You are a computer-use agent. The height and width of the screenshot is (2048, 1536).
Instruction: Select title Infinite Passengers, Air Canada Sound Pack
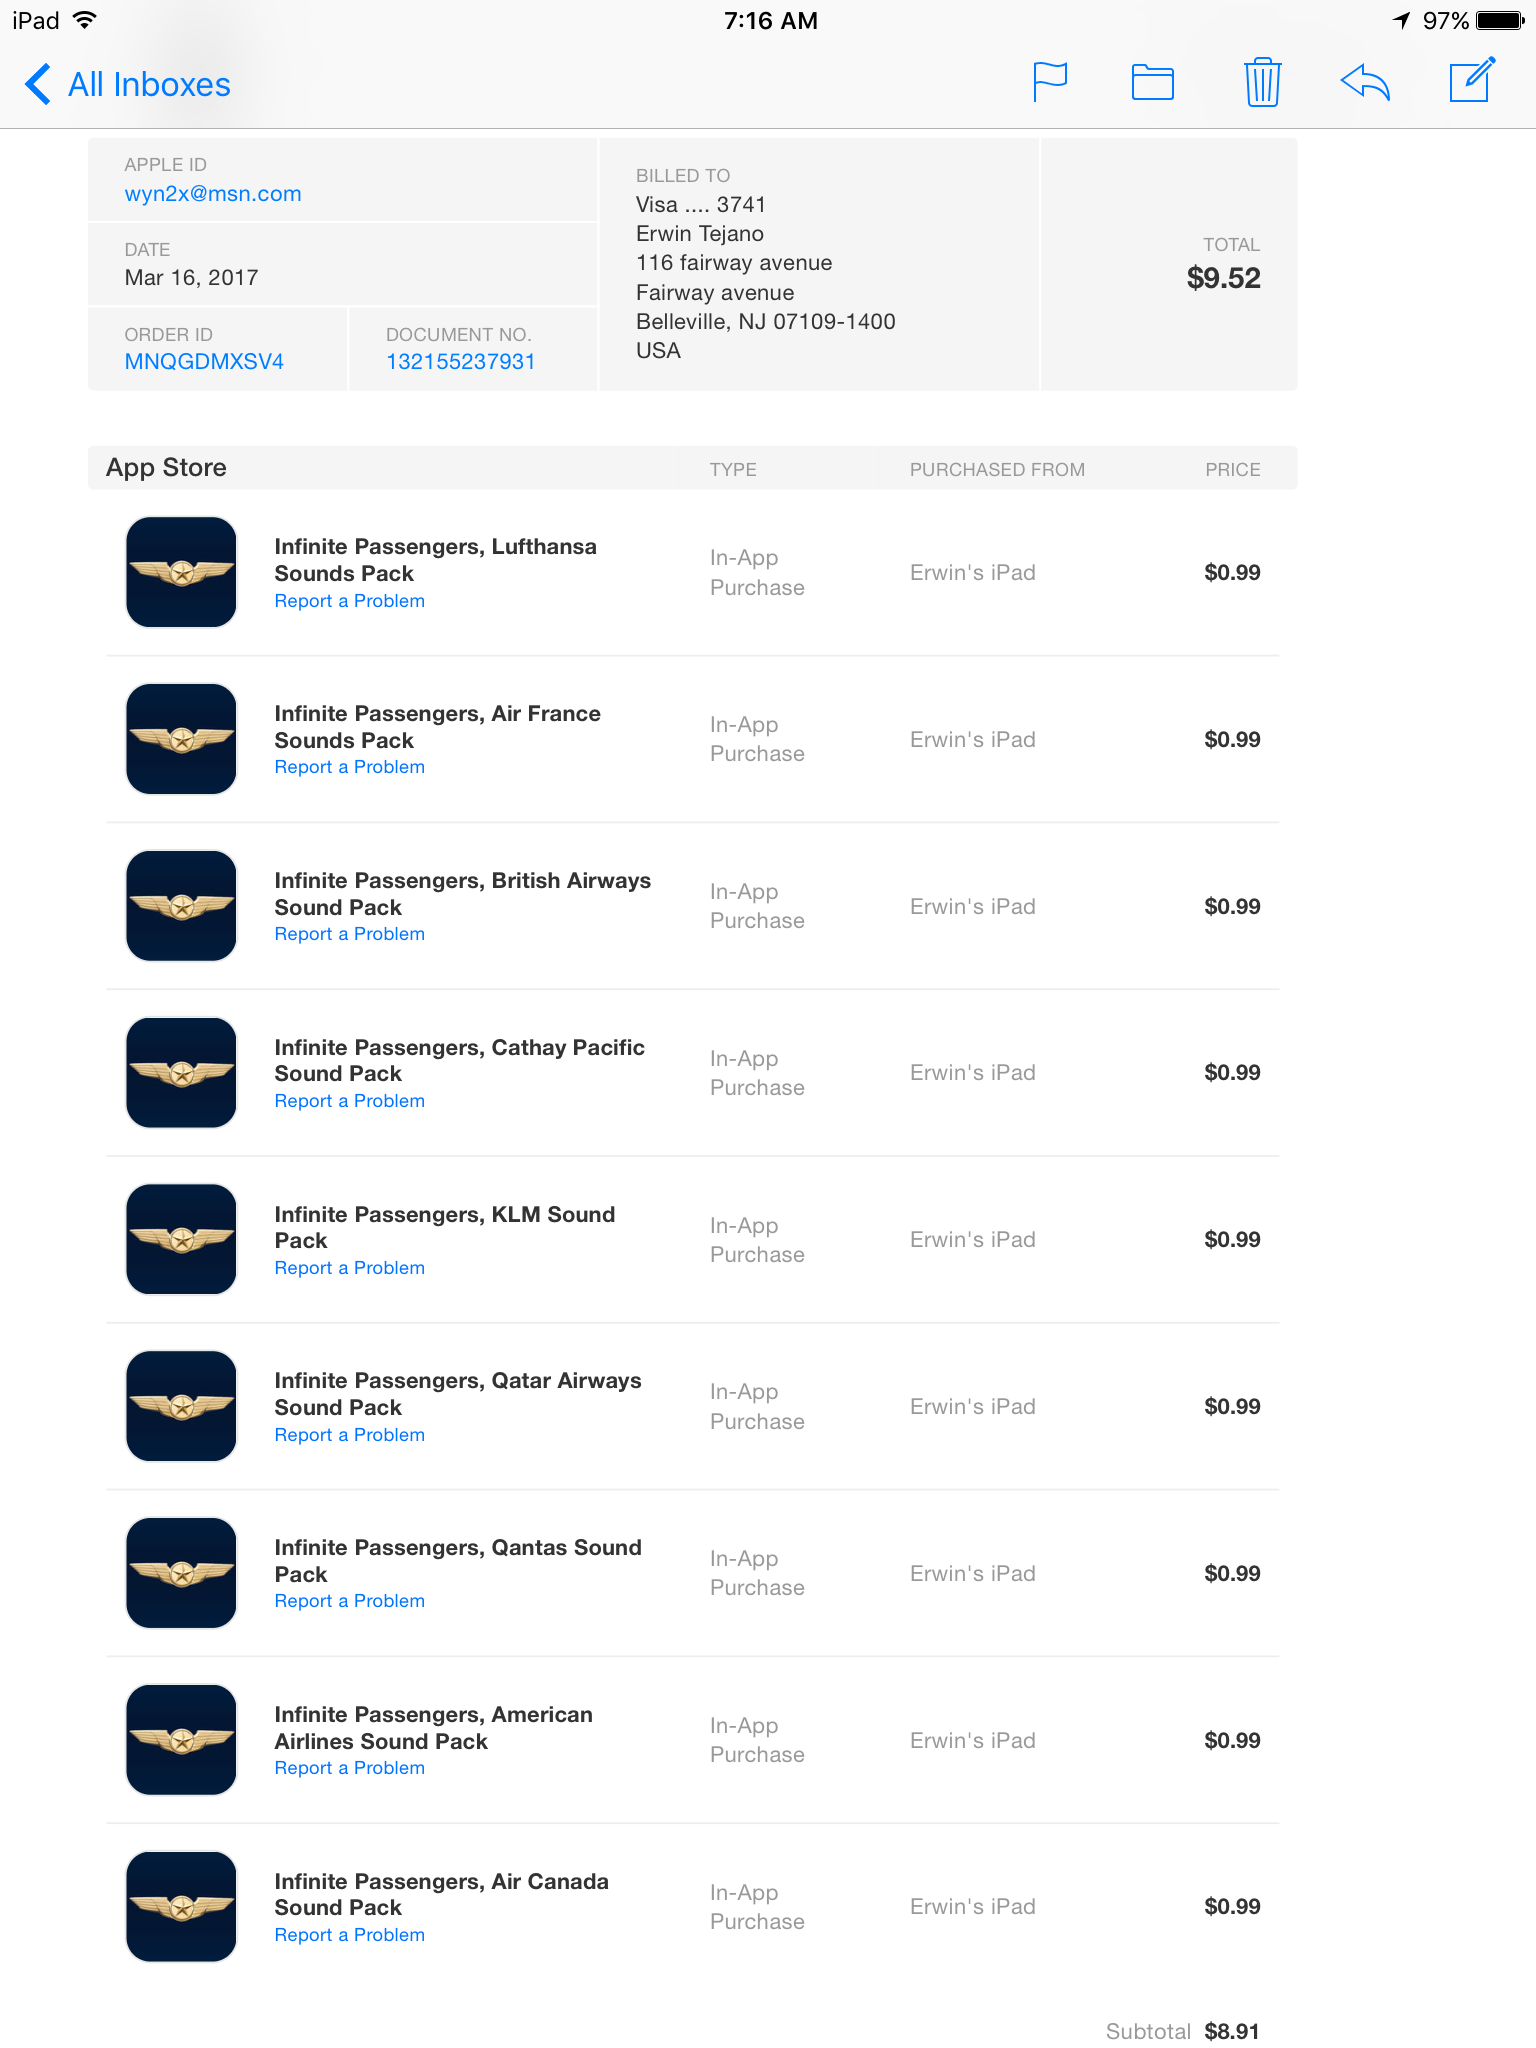[x=442, y=1894]
